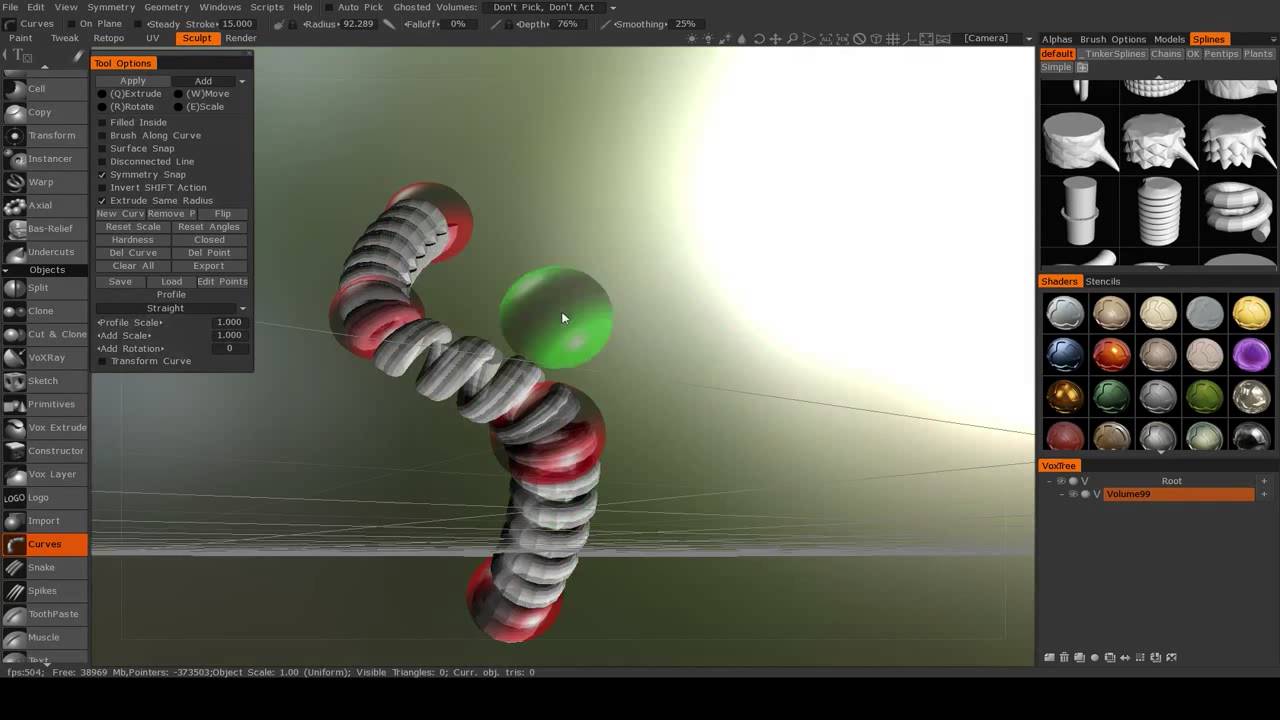
Task: Select the Cell tool icon
Action: (14, 88)
